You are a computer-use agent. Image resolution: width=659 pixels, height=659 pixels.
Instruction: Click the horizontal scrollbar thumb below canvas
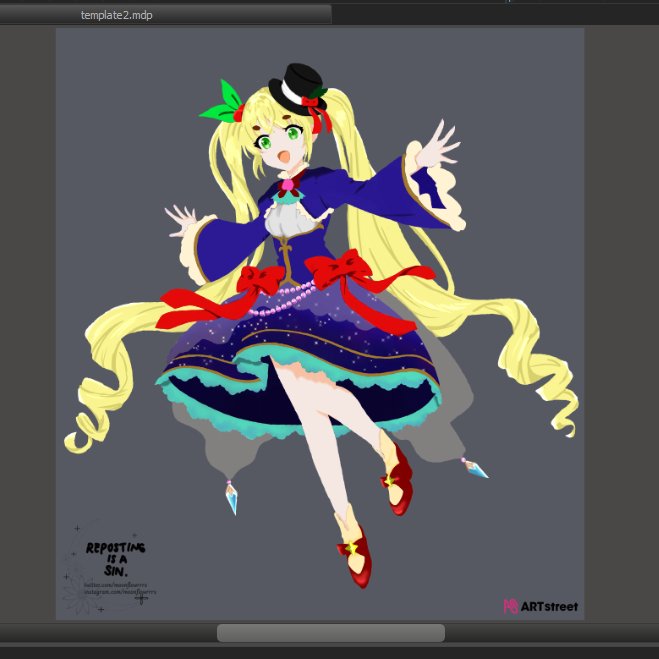[331, 633]
